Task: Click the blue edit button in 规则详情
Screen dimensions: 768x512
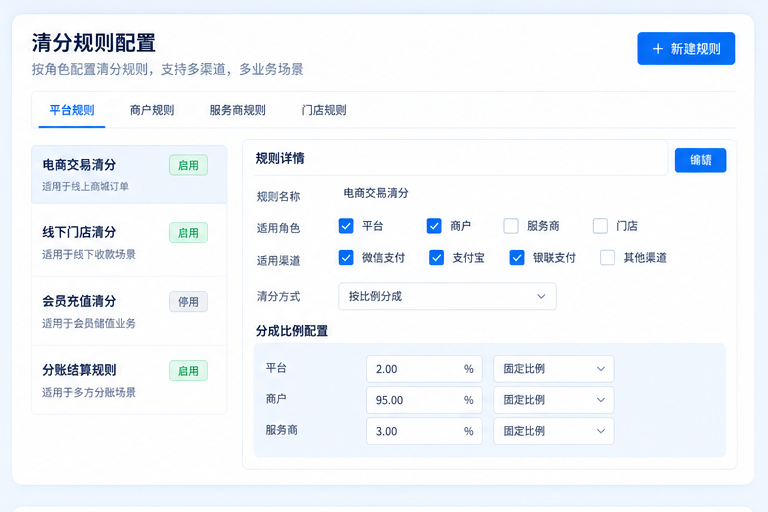Action: point(700,160)
